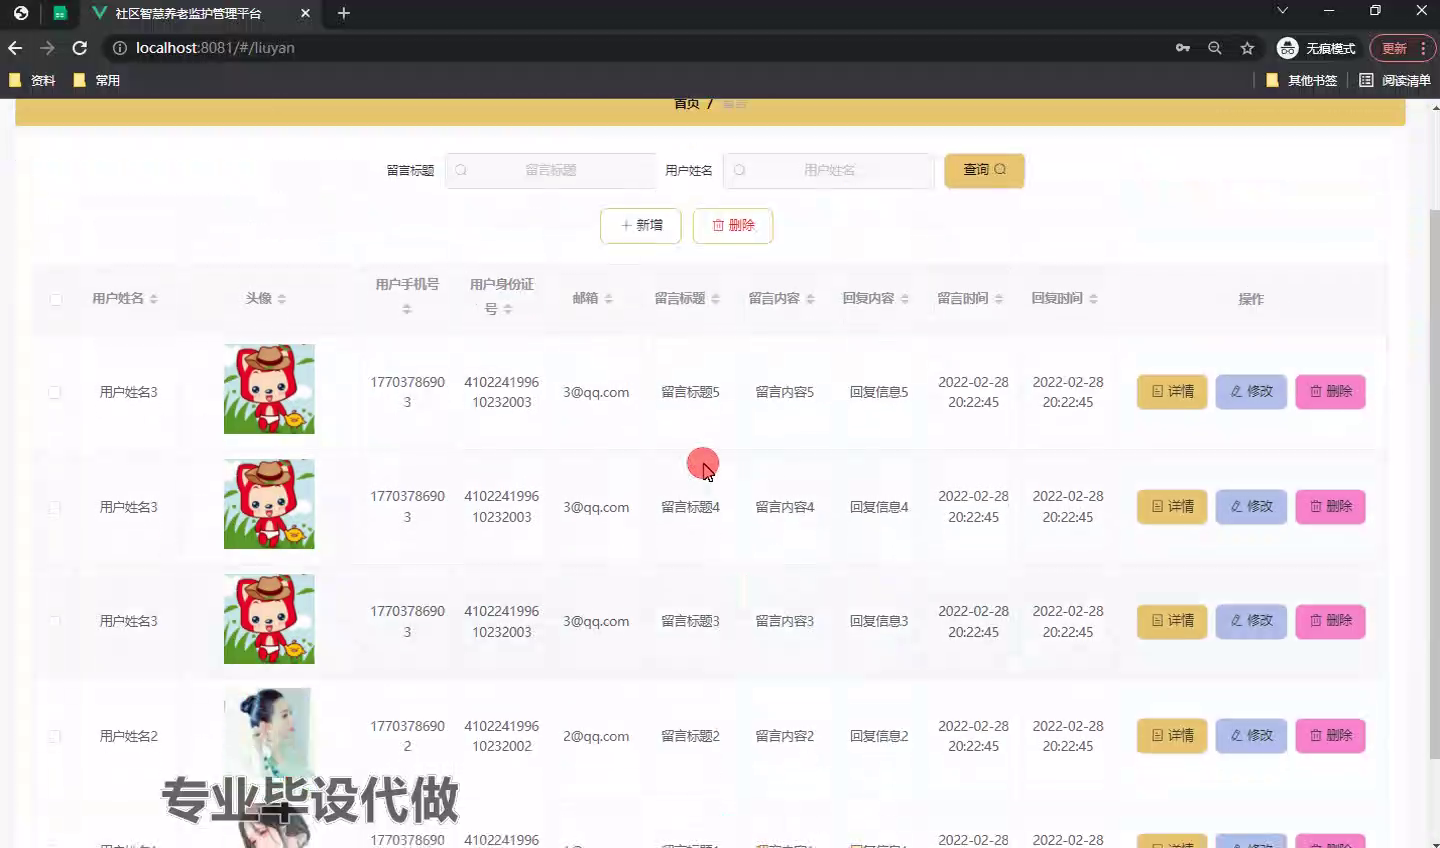Open 详情 for 留言标题2 row

1172,736
